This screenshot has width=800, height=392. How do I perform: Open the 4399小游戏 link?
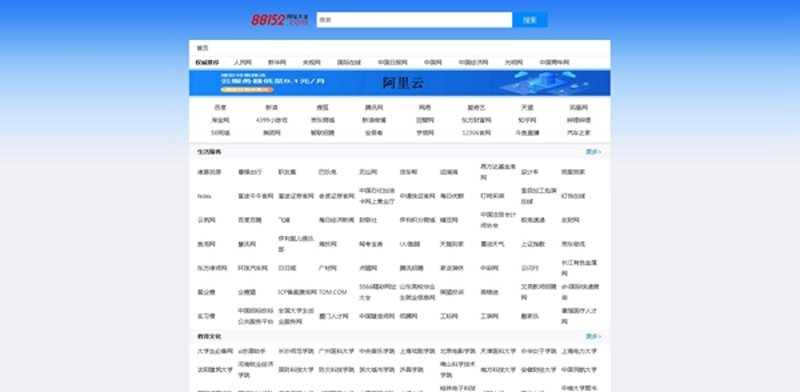click(x=271, y=120)
